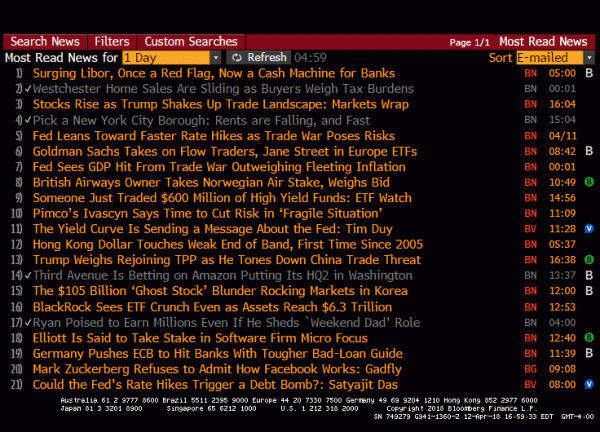Open 'Elliott Is Said to Take Stake' story

click(200, 338)
